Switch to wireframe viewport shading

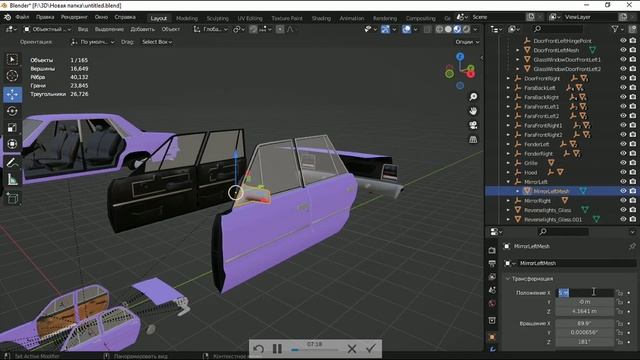click(440, 29)
